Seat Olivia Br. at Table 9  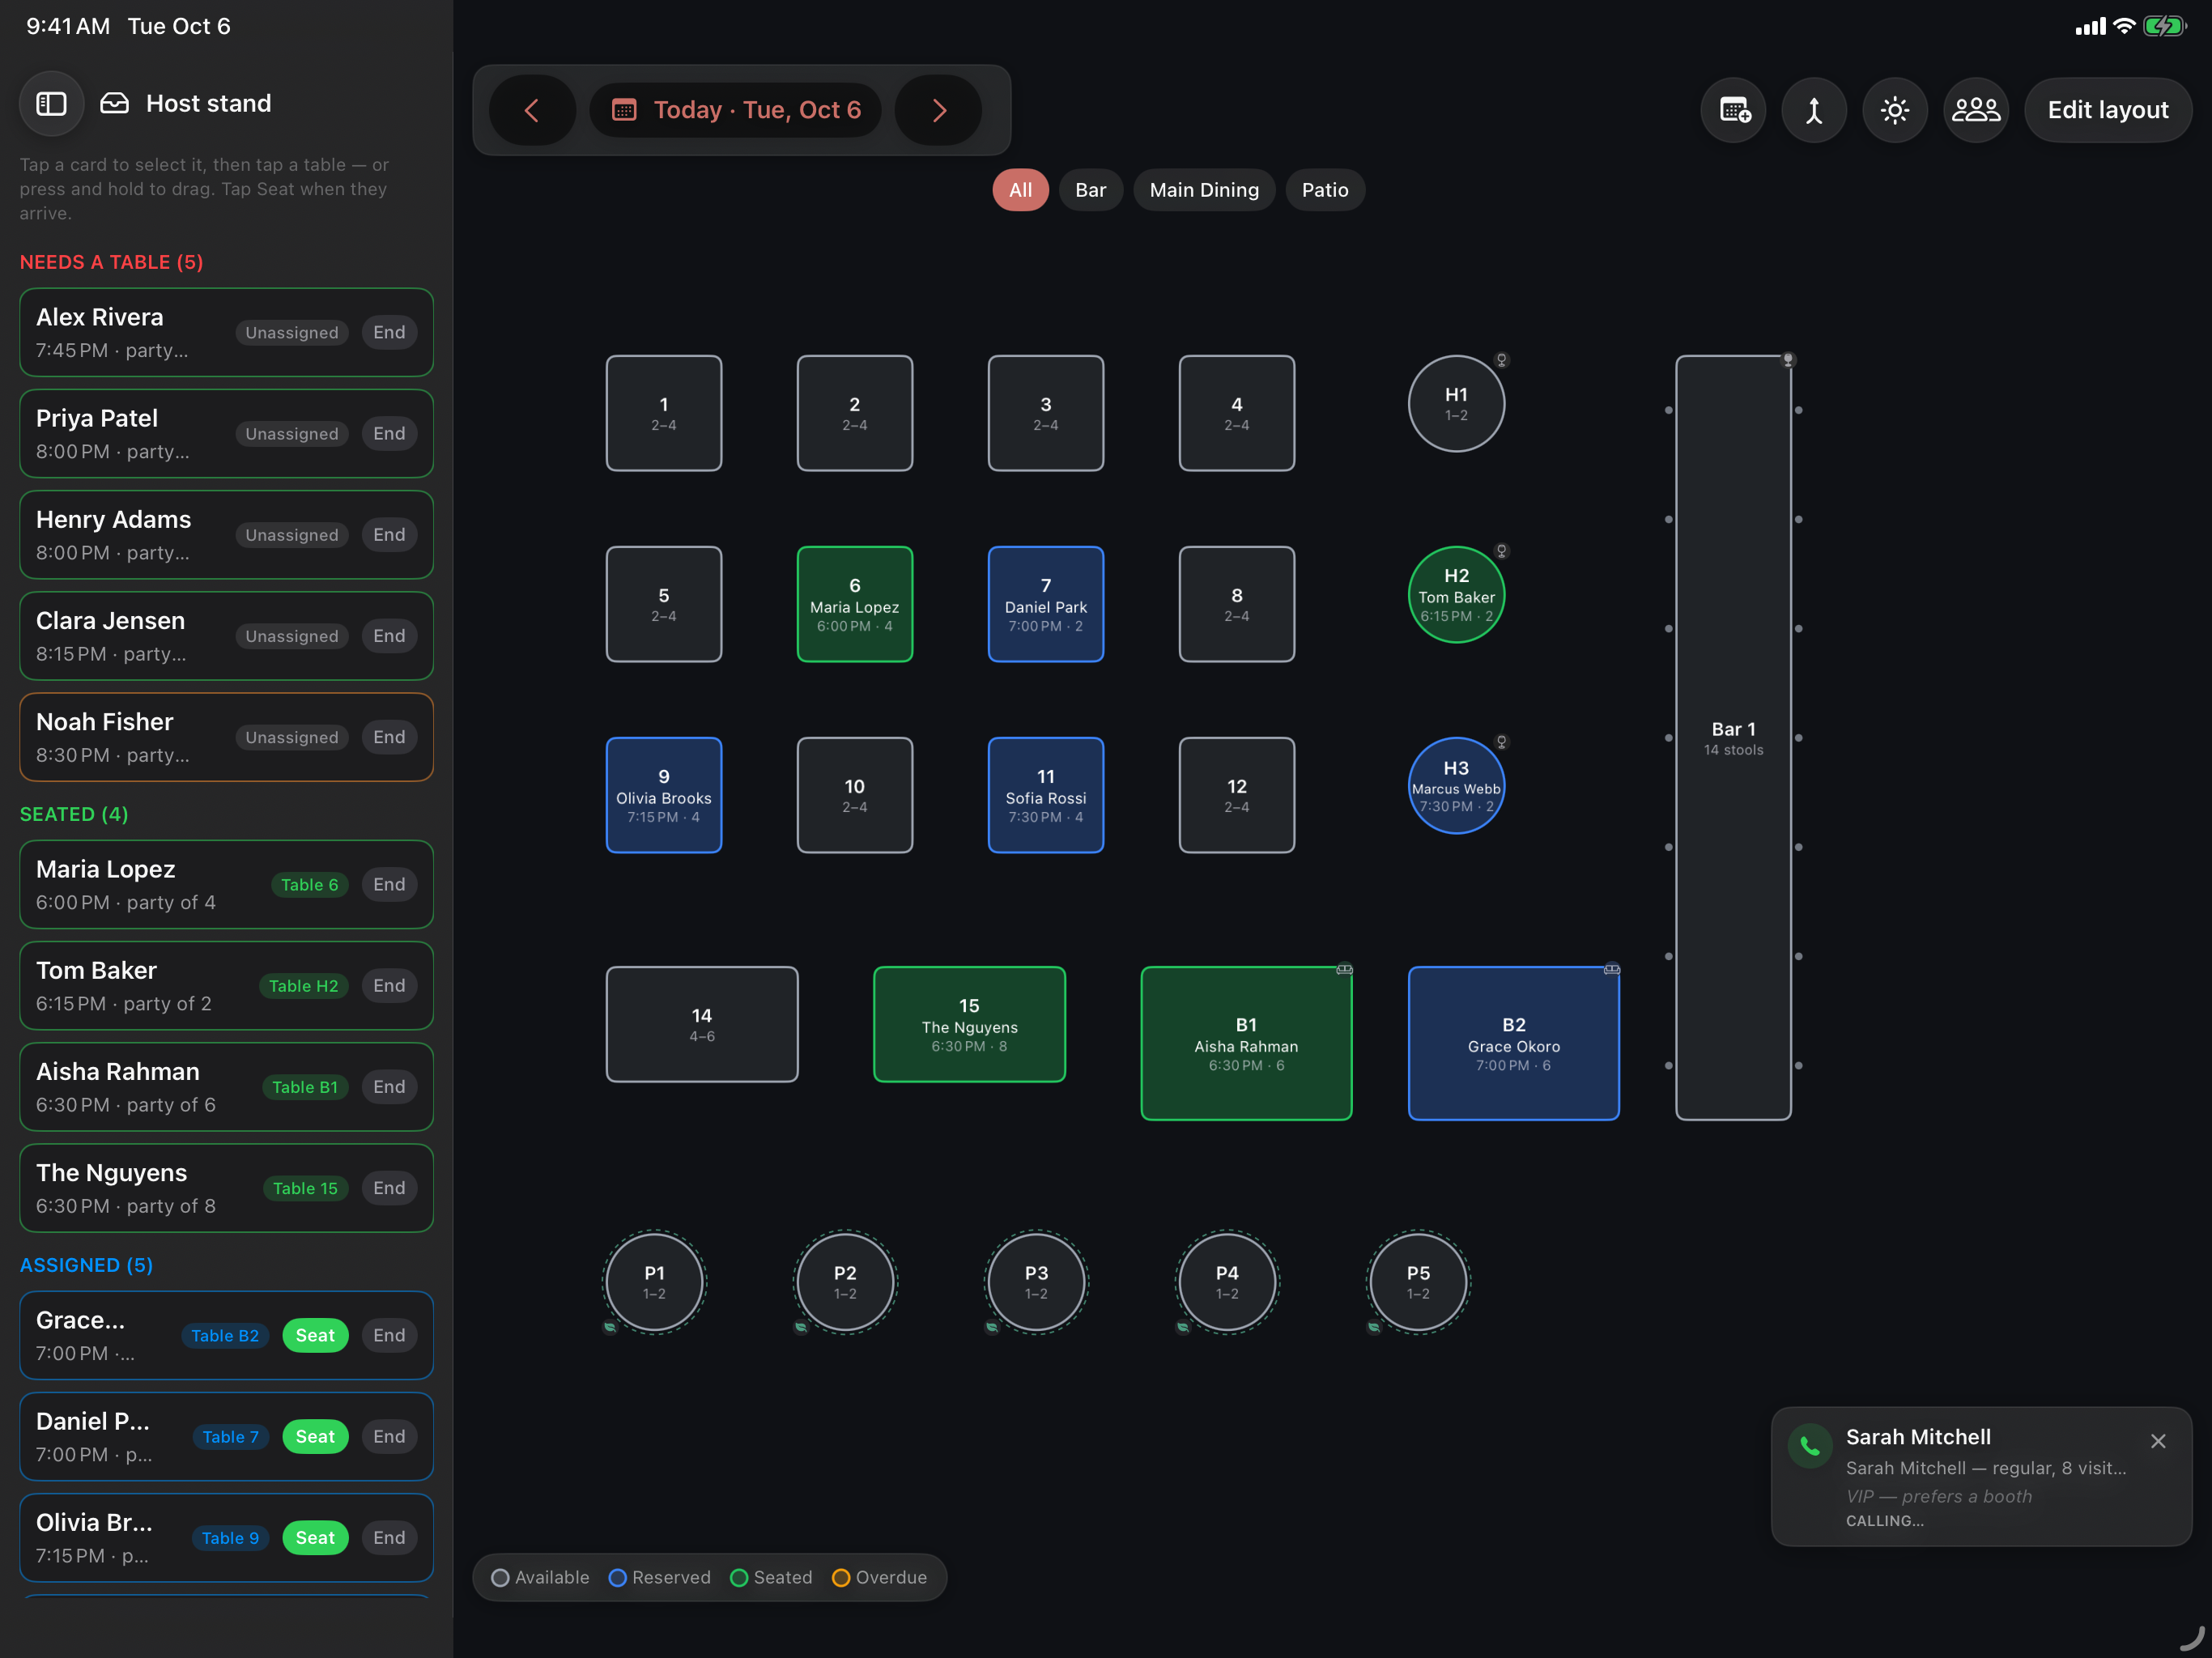(x=315, y=1537)
